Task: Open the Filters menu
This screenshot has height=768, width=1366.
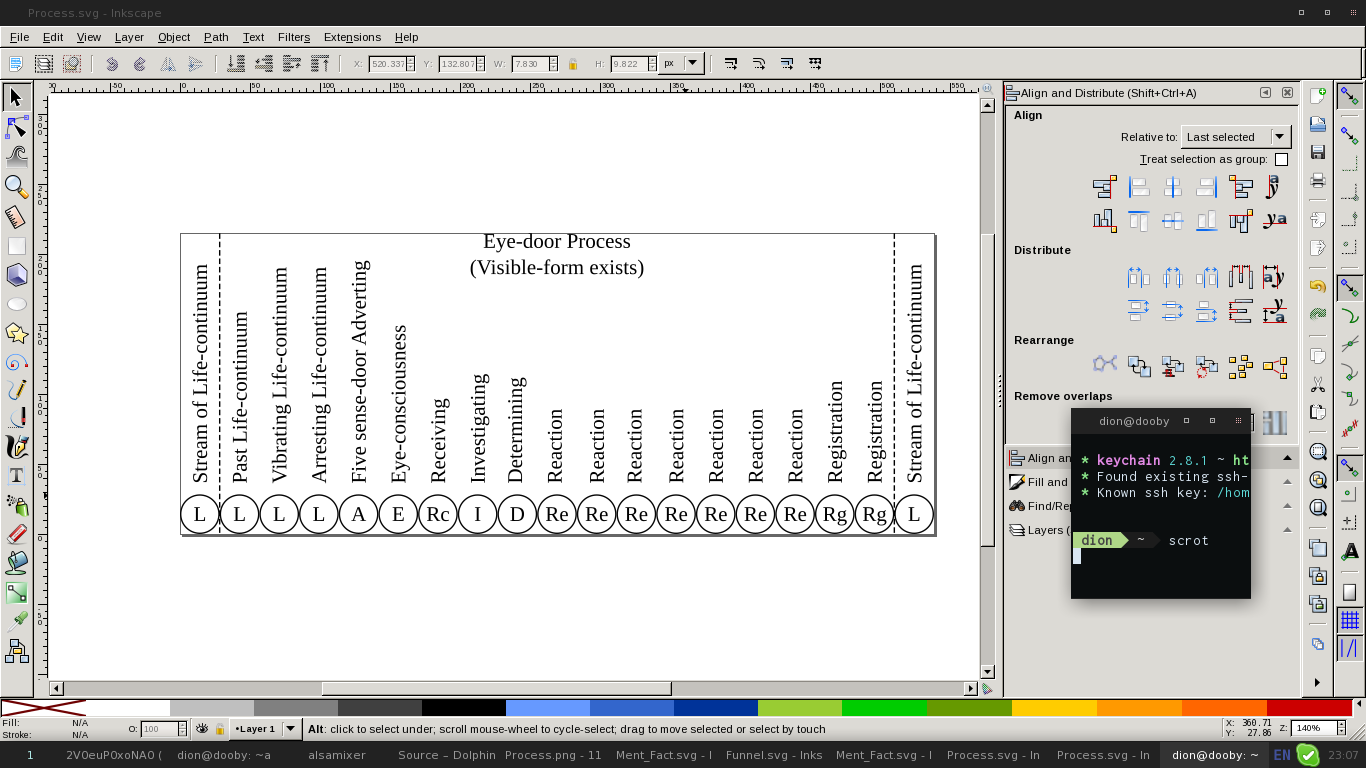Action: [294, 37]
